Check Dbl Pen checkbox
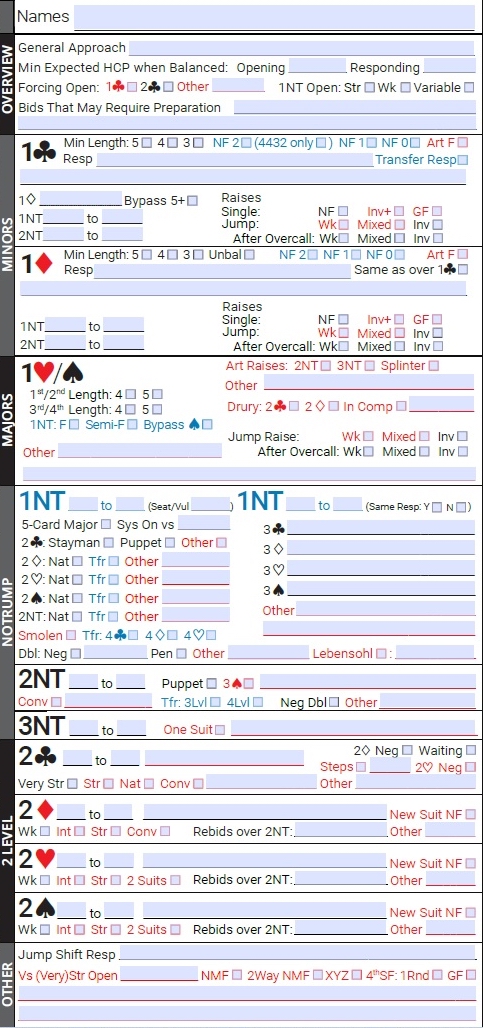483x1028 pixels. click(x=182, y=654)
